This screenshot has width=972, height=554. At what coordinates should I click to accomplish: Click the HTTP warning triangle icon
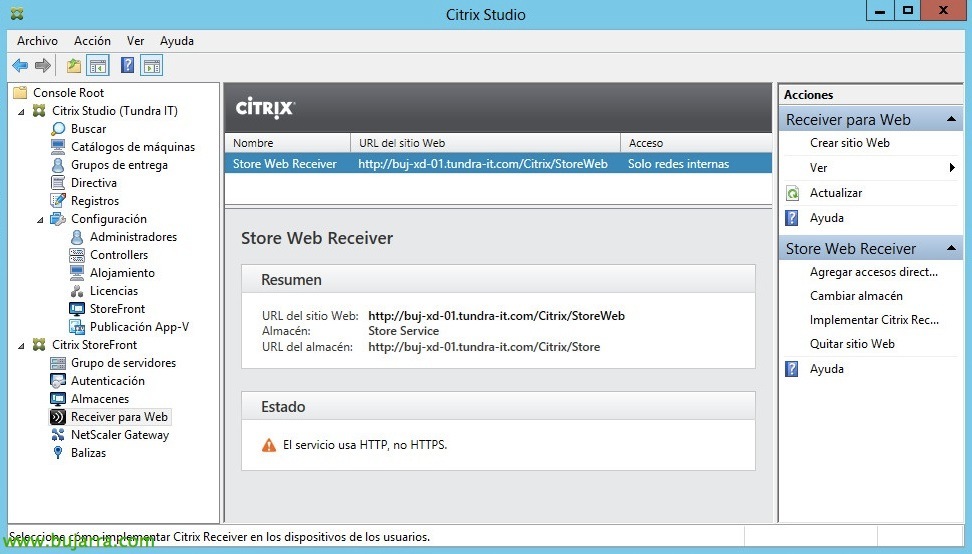268,445
